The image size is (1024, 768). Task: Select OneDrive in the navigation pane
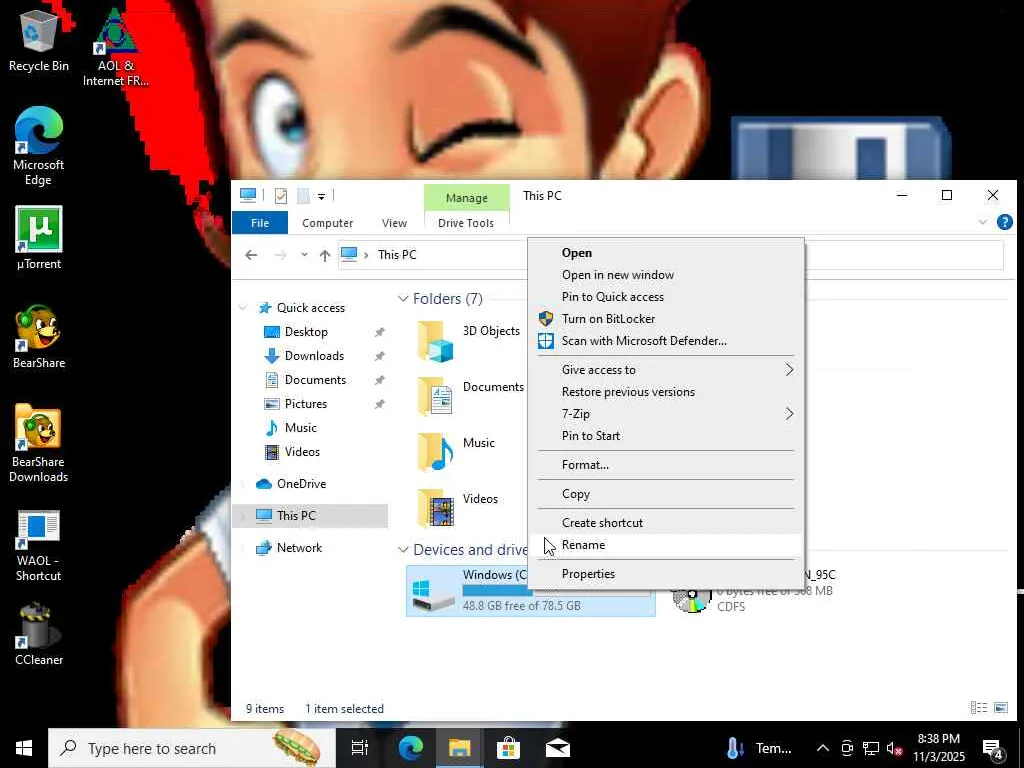(301, 484)
